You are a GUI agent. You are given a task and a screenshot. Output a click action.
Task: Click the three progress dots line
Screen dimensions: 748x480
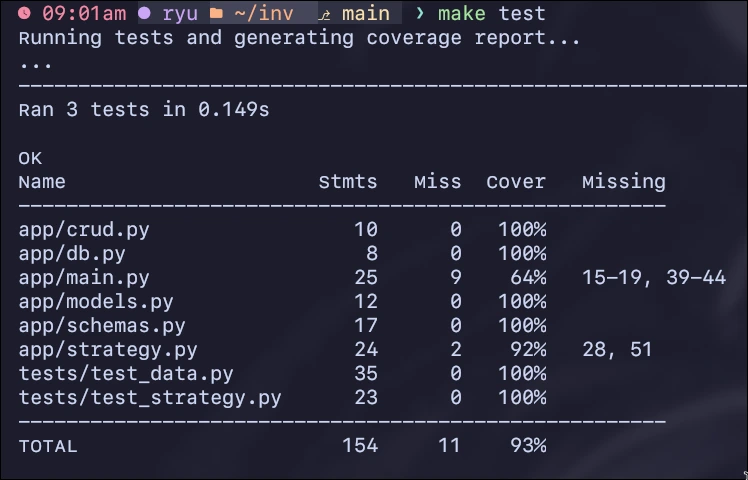tap(36, 65)
